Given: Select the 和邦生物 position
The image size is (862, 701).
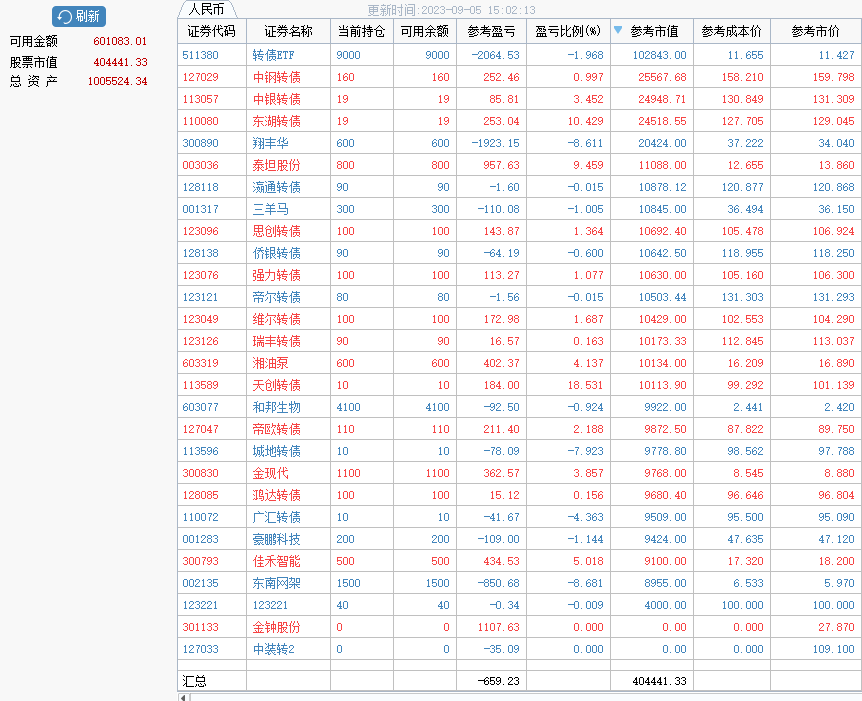Looking at the screenshot, I should [276, 407].
